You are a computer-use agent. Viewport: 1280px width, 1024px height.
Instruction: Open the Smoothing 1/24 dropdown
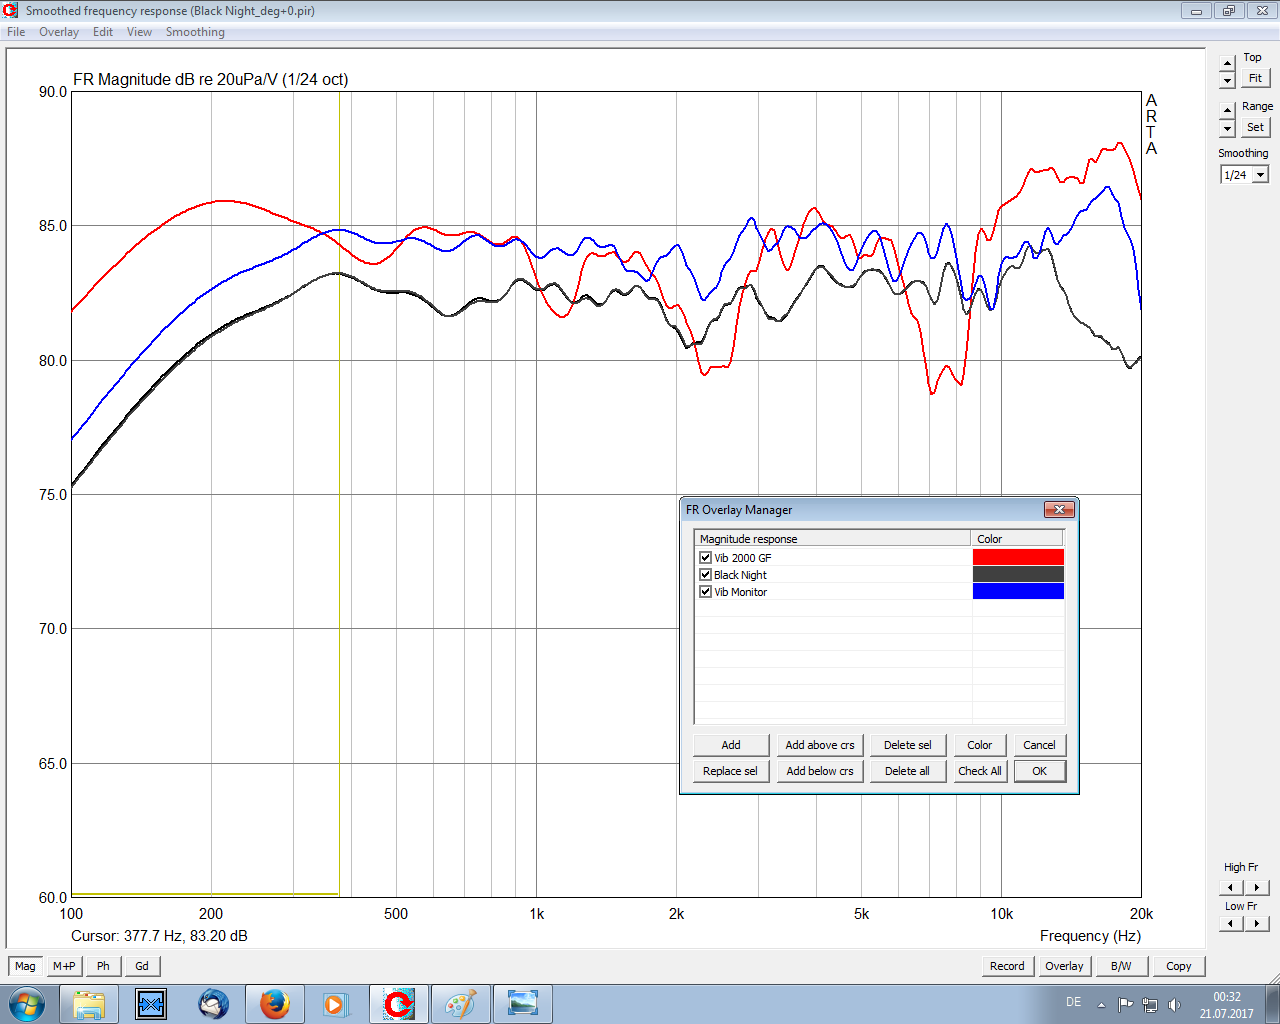[x=1260, y=175]
